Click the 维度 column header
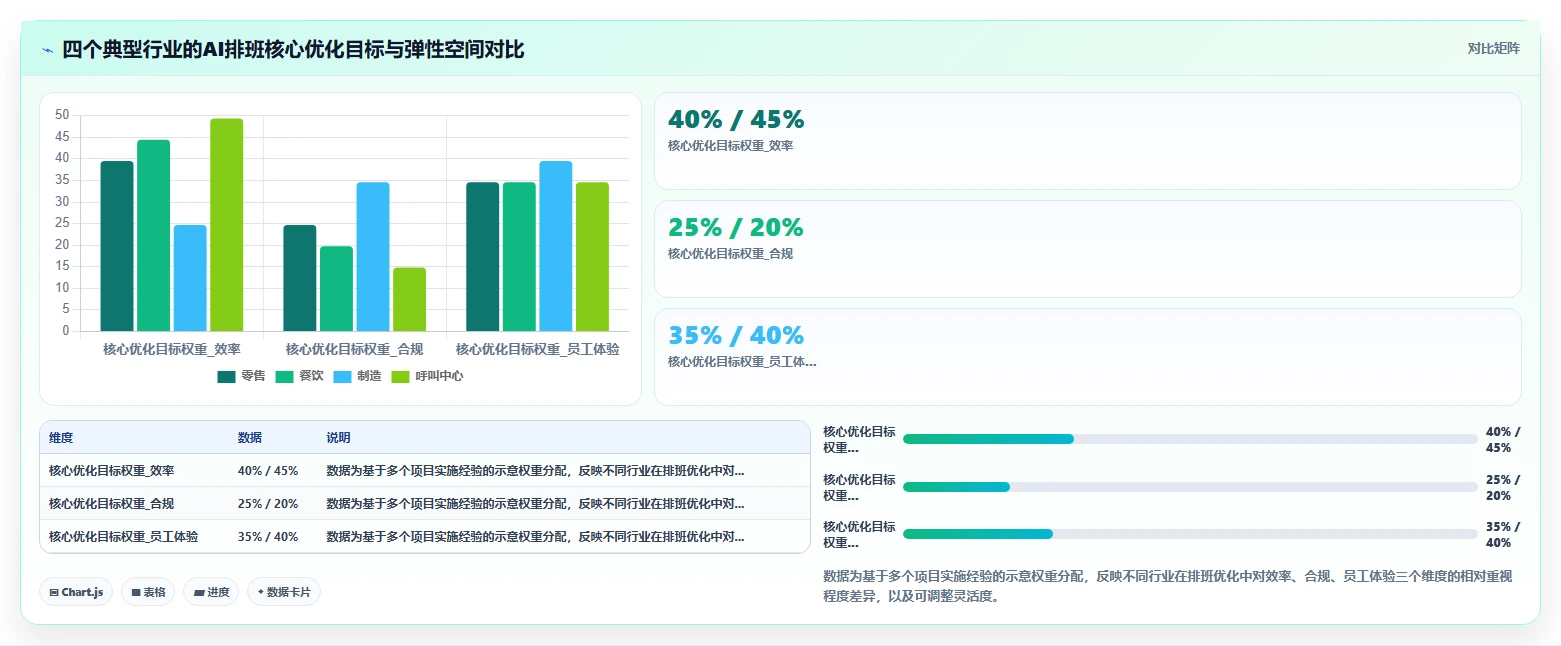The image size is (1561, 646). tap(61, 438)
